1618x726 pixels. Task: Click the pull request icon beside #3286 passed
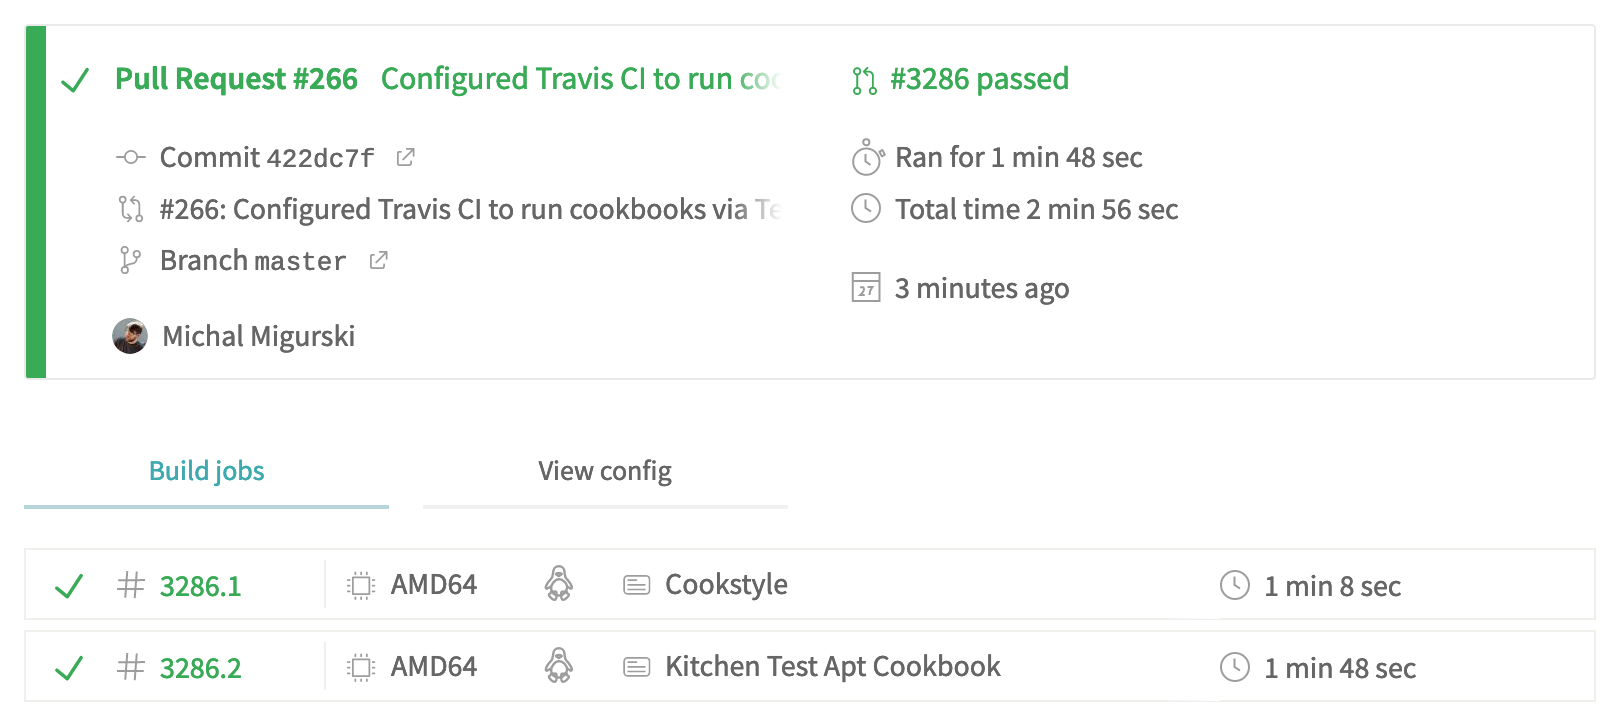864,80
